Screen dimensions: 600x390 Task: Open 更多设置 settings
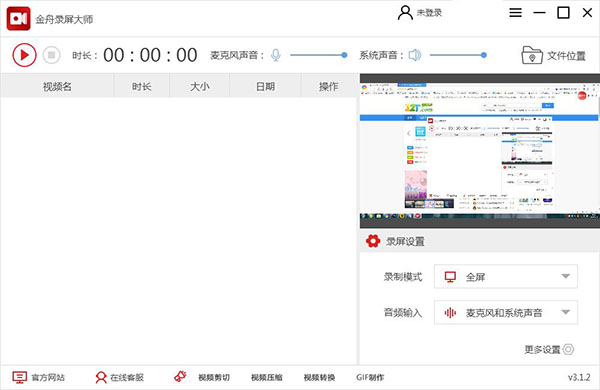tap(549, 349)
